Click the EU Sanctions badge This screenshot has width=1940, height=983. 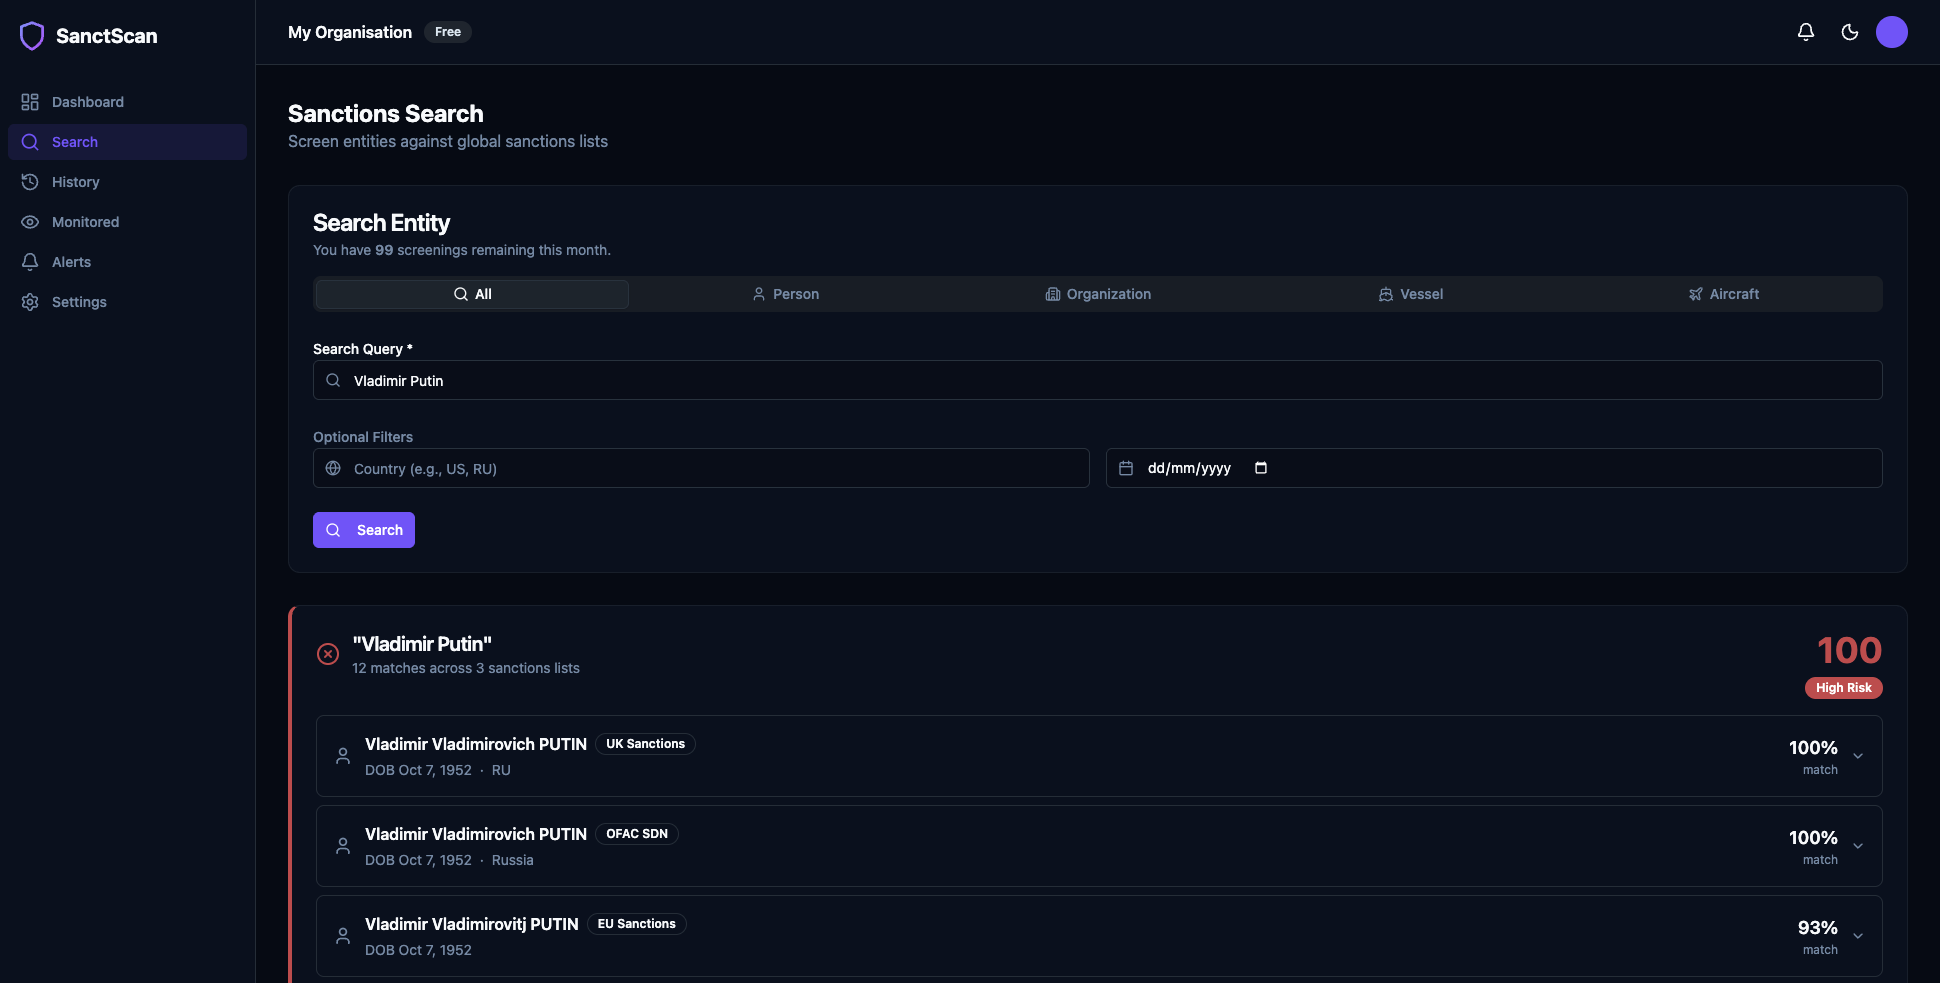[x=637, y=924]
